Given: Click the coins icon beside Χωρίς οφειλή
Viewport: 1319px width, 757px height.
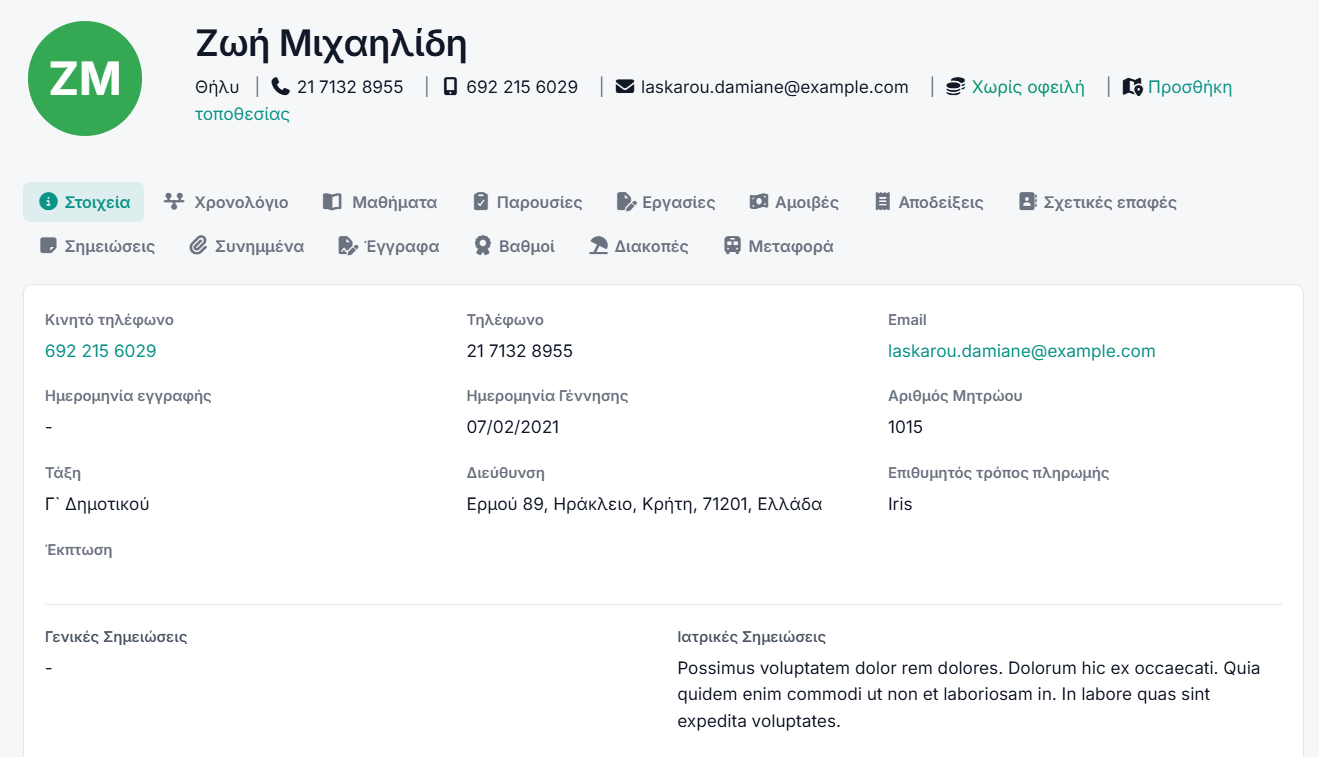Looking at the screenshot, I should click(956, 87).
